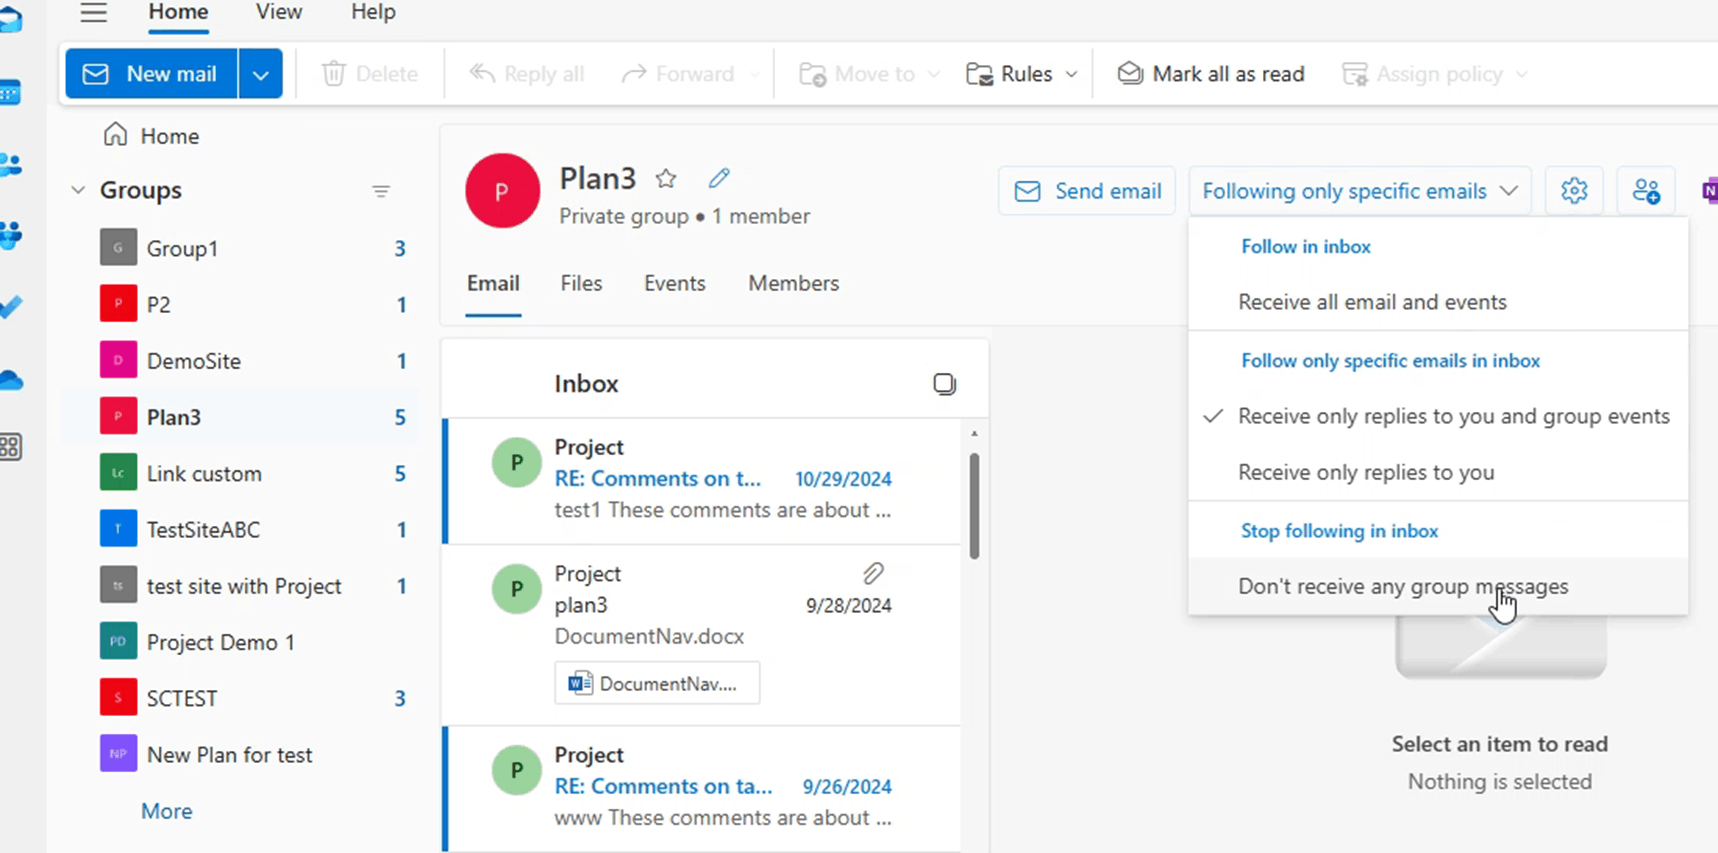Open the Following only specific emails dropdown
Screen dimensions: 1718x853
click(x=1360, y=191)
